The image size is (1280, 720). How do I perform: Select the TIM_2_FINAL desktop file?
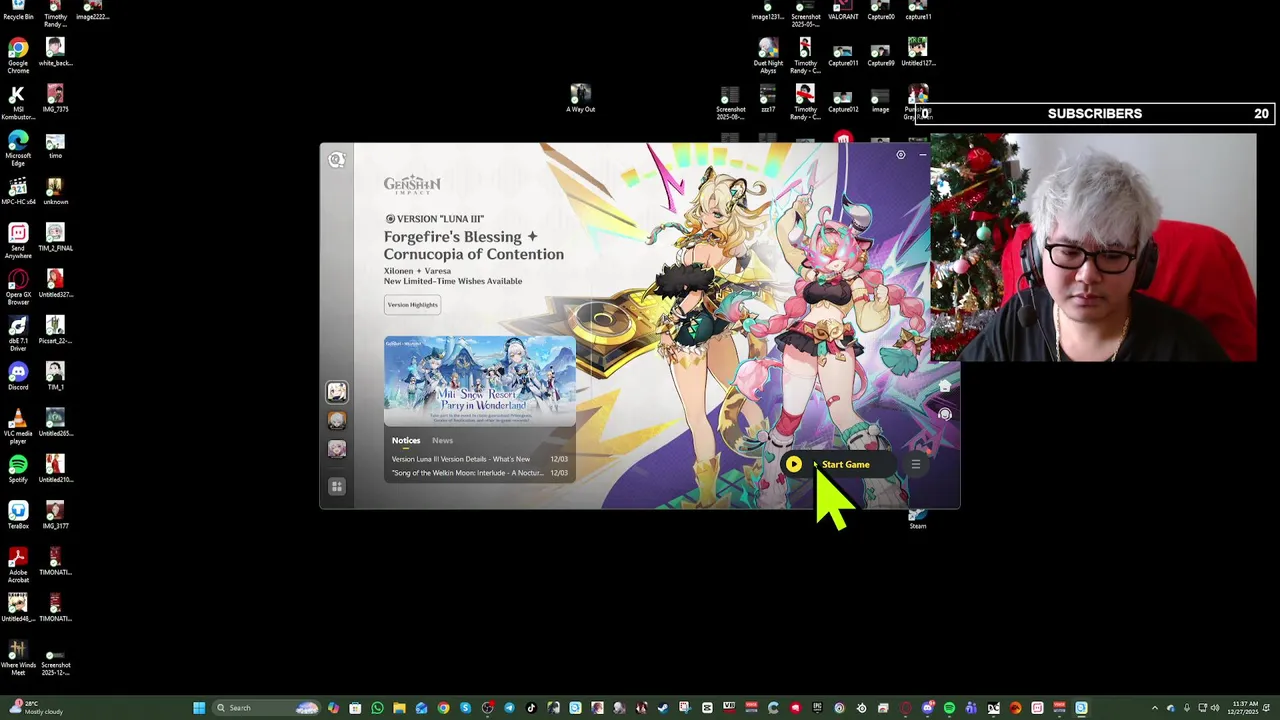[55, 238]
